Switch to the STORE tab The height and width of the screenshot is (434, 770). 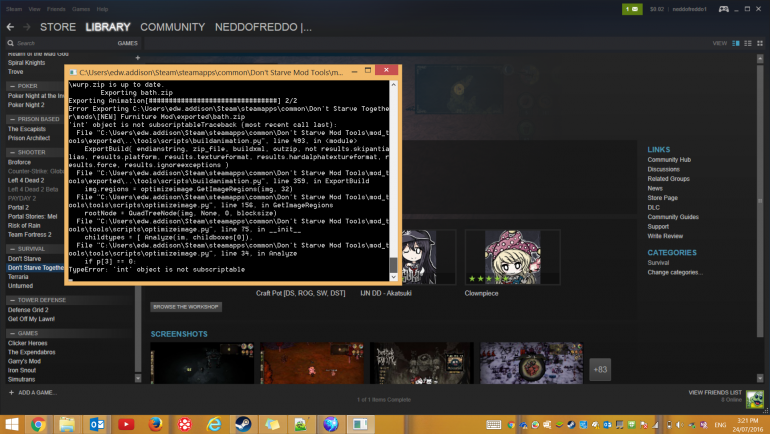58,27
